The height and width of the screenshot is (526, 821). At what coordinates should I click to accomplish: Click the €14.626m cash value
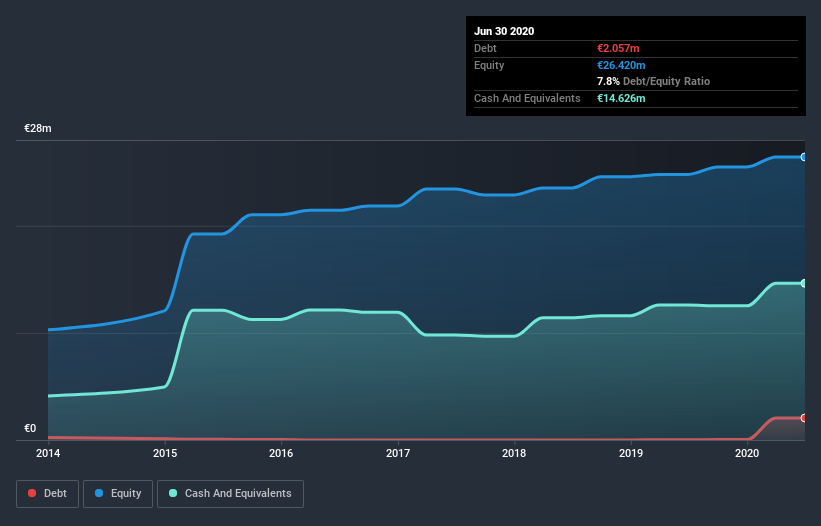pyautogui.click(x=621, y=98)
